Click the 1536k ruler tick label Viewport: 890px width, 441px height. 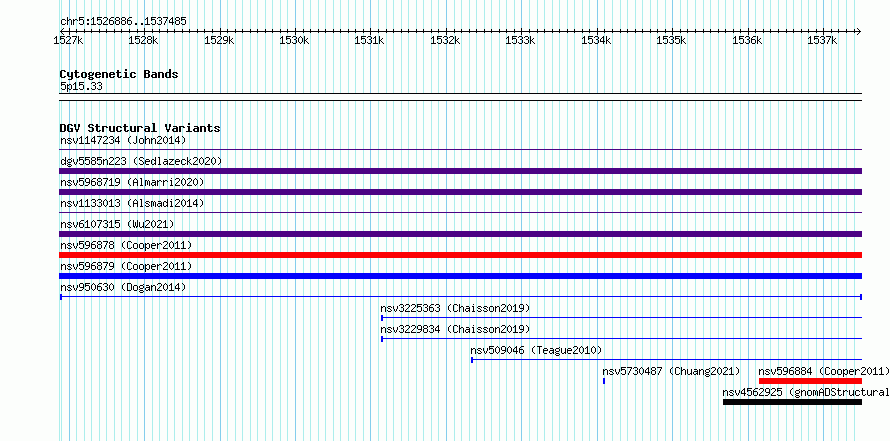[x=748, y=41]
